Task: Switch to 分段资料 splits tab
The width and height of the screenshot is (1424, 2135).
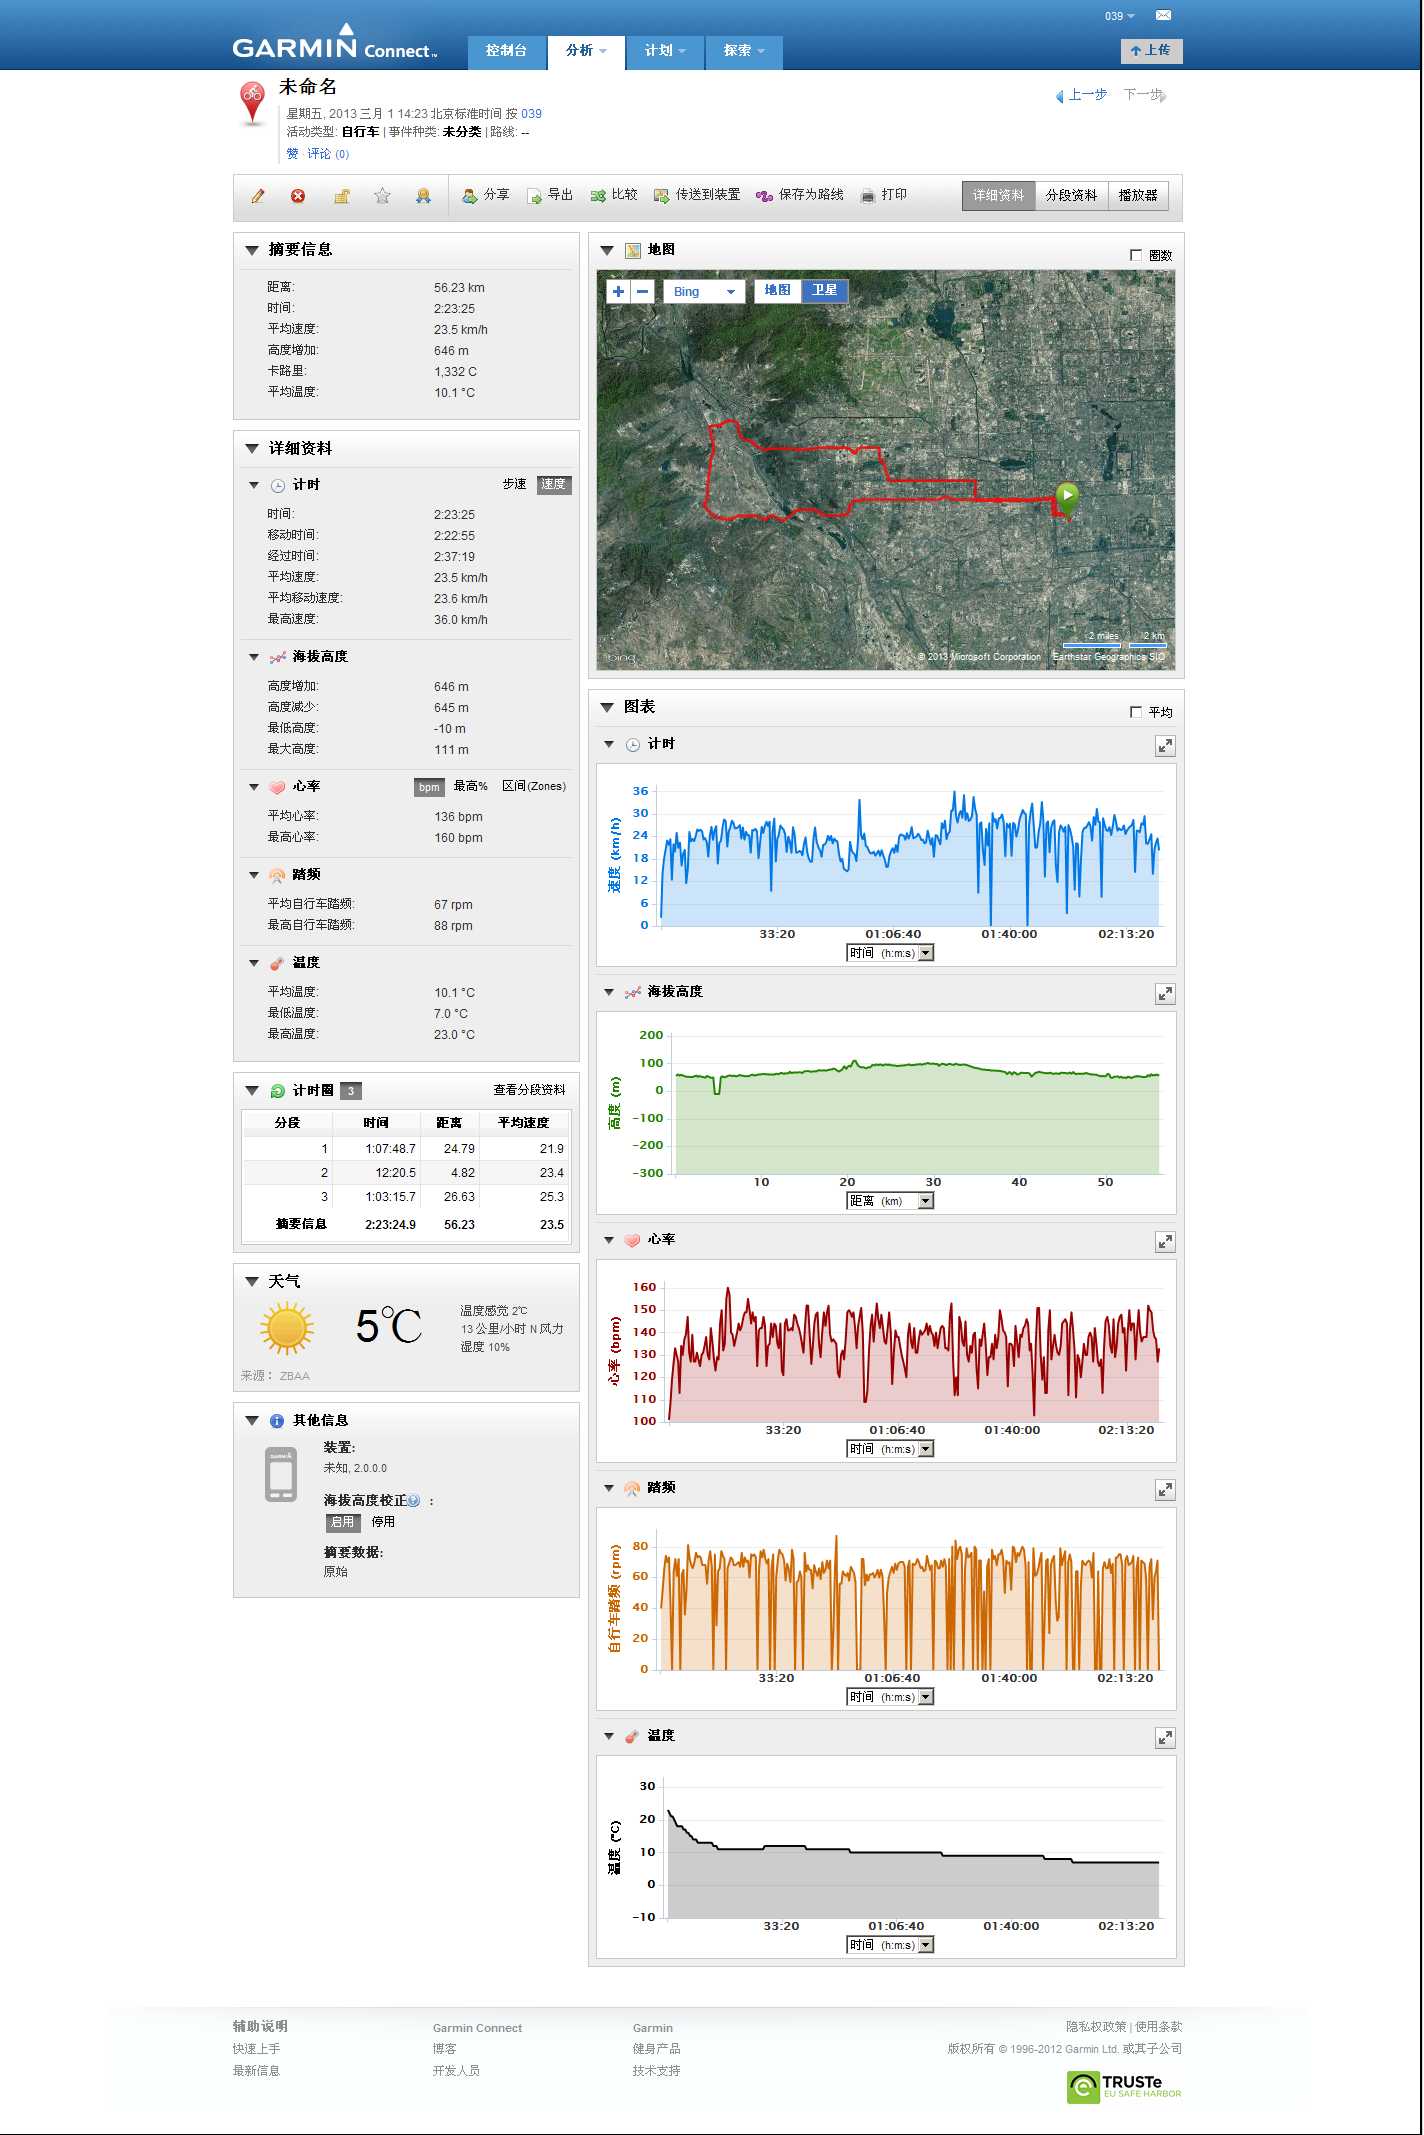Action: pos(1071,195)
